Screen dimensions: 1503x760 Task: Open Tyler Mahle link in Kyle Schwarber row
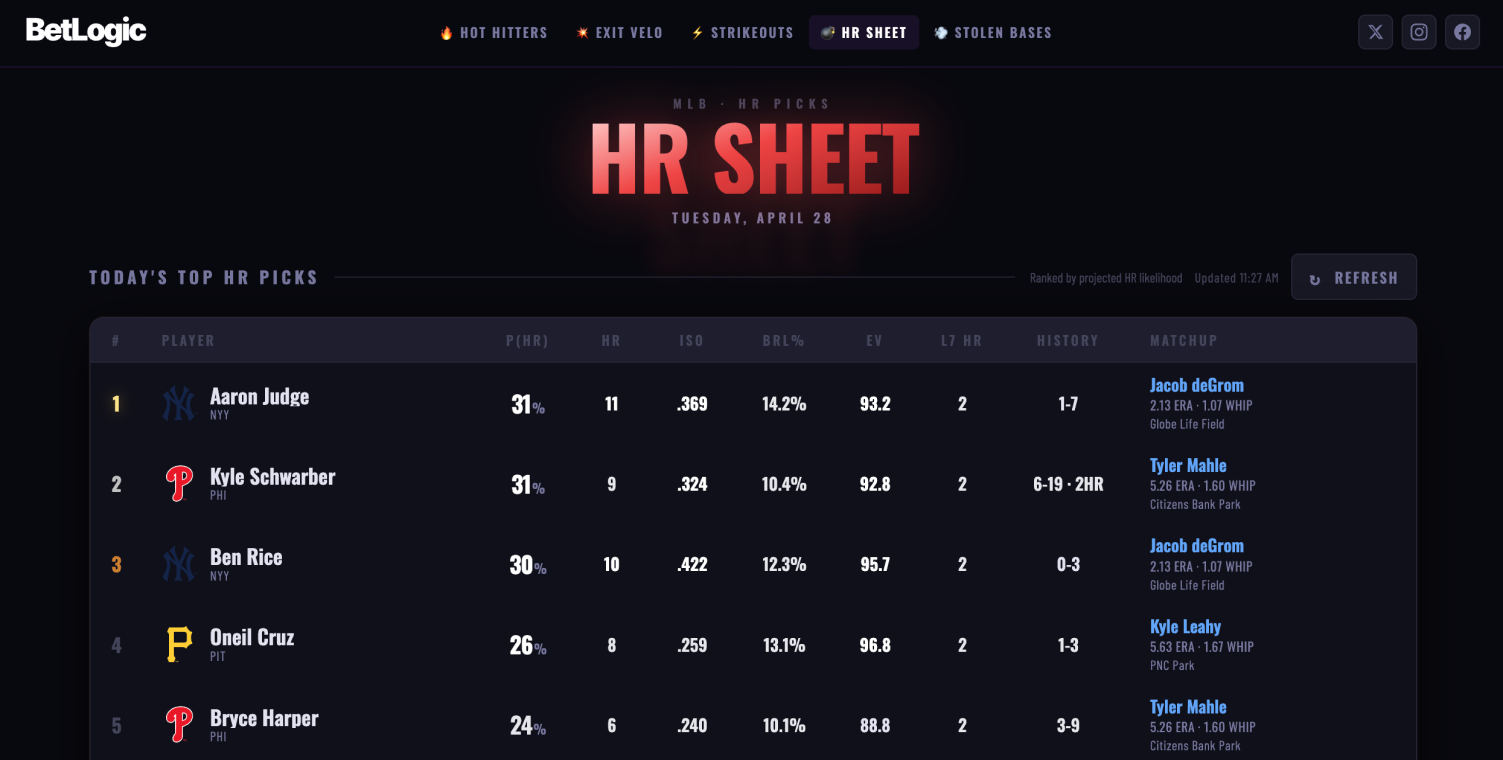point(1188,465)
